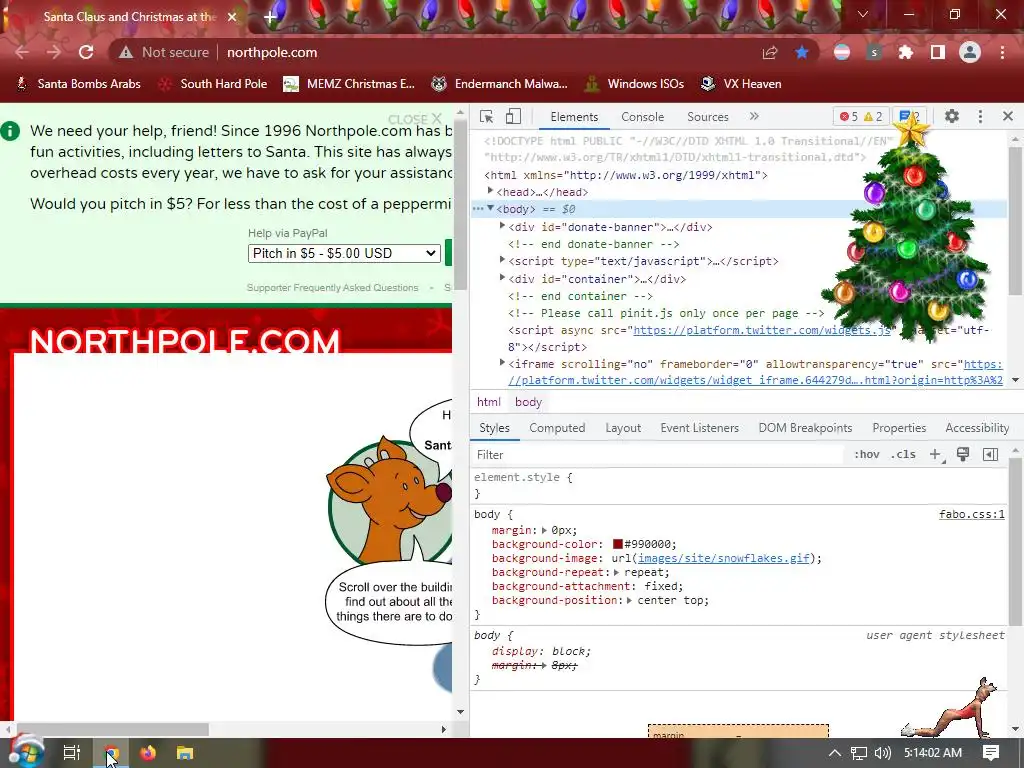Open Task View on the taskbar
Screen dimensions: 1024x768
point(71,753)
